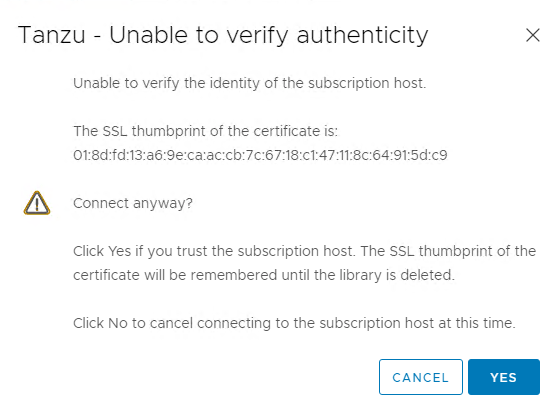Click 'certificate will be remembered' text line
The image size is (551, 405).
pos(264,275)
